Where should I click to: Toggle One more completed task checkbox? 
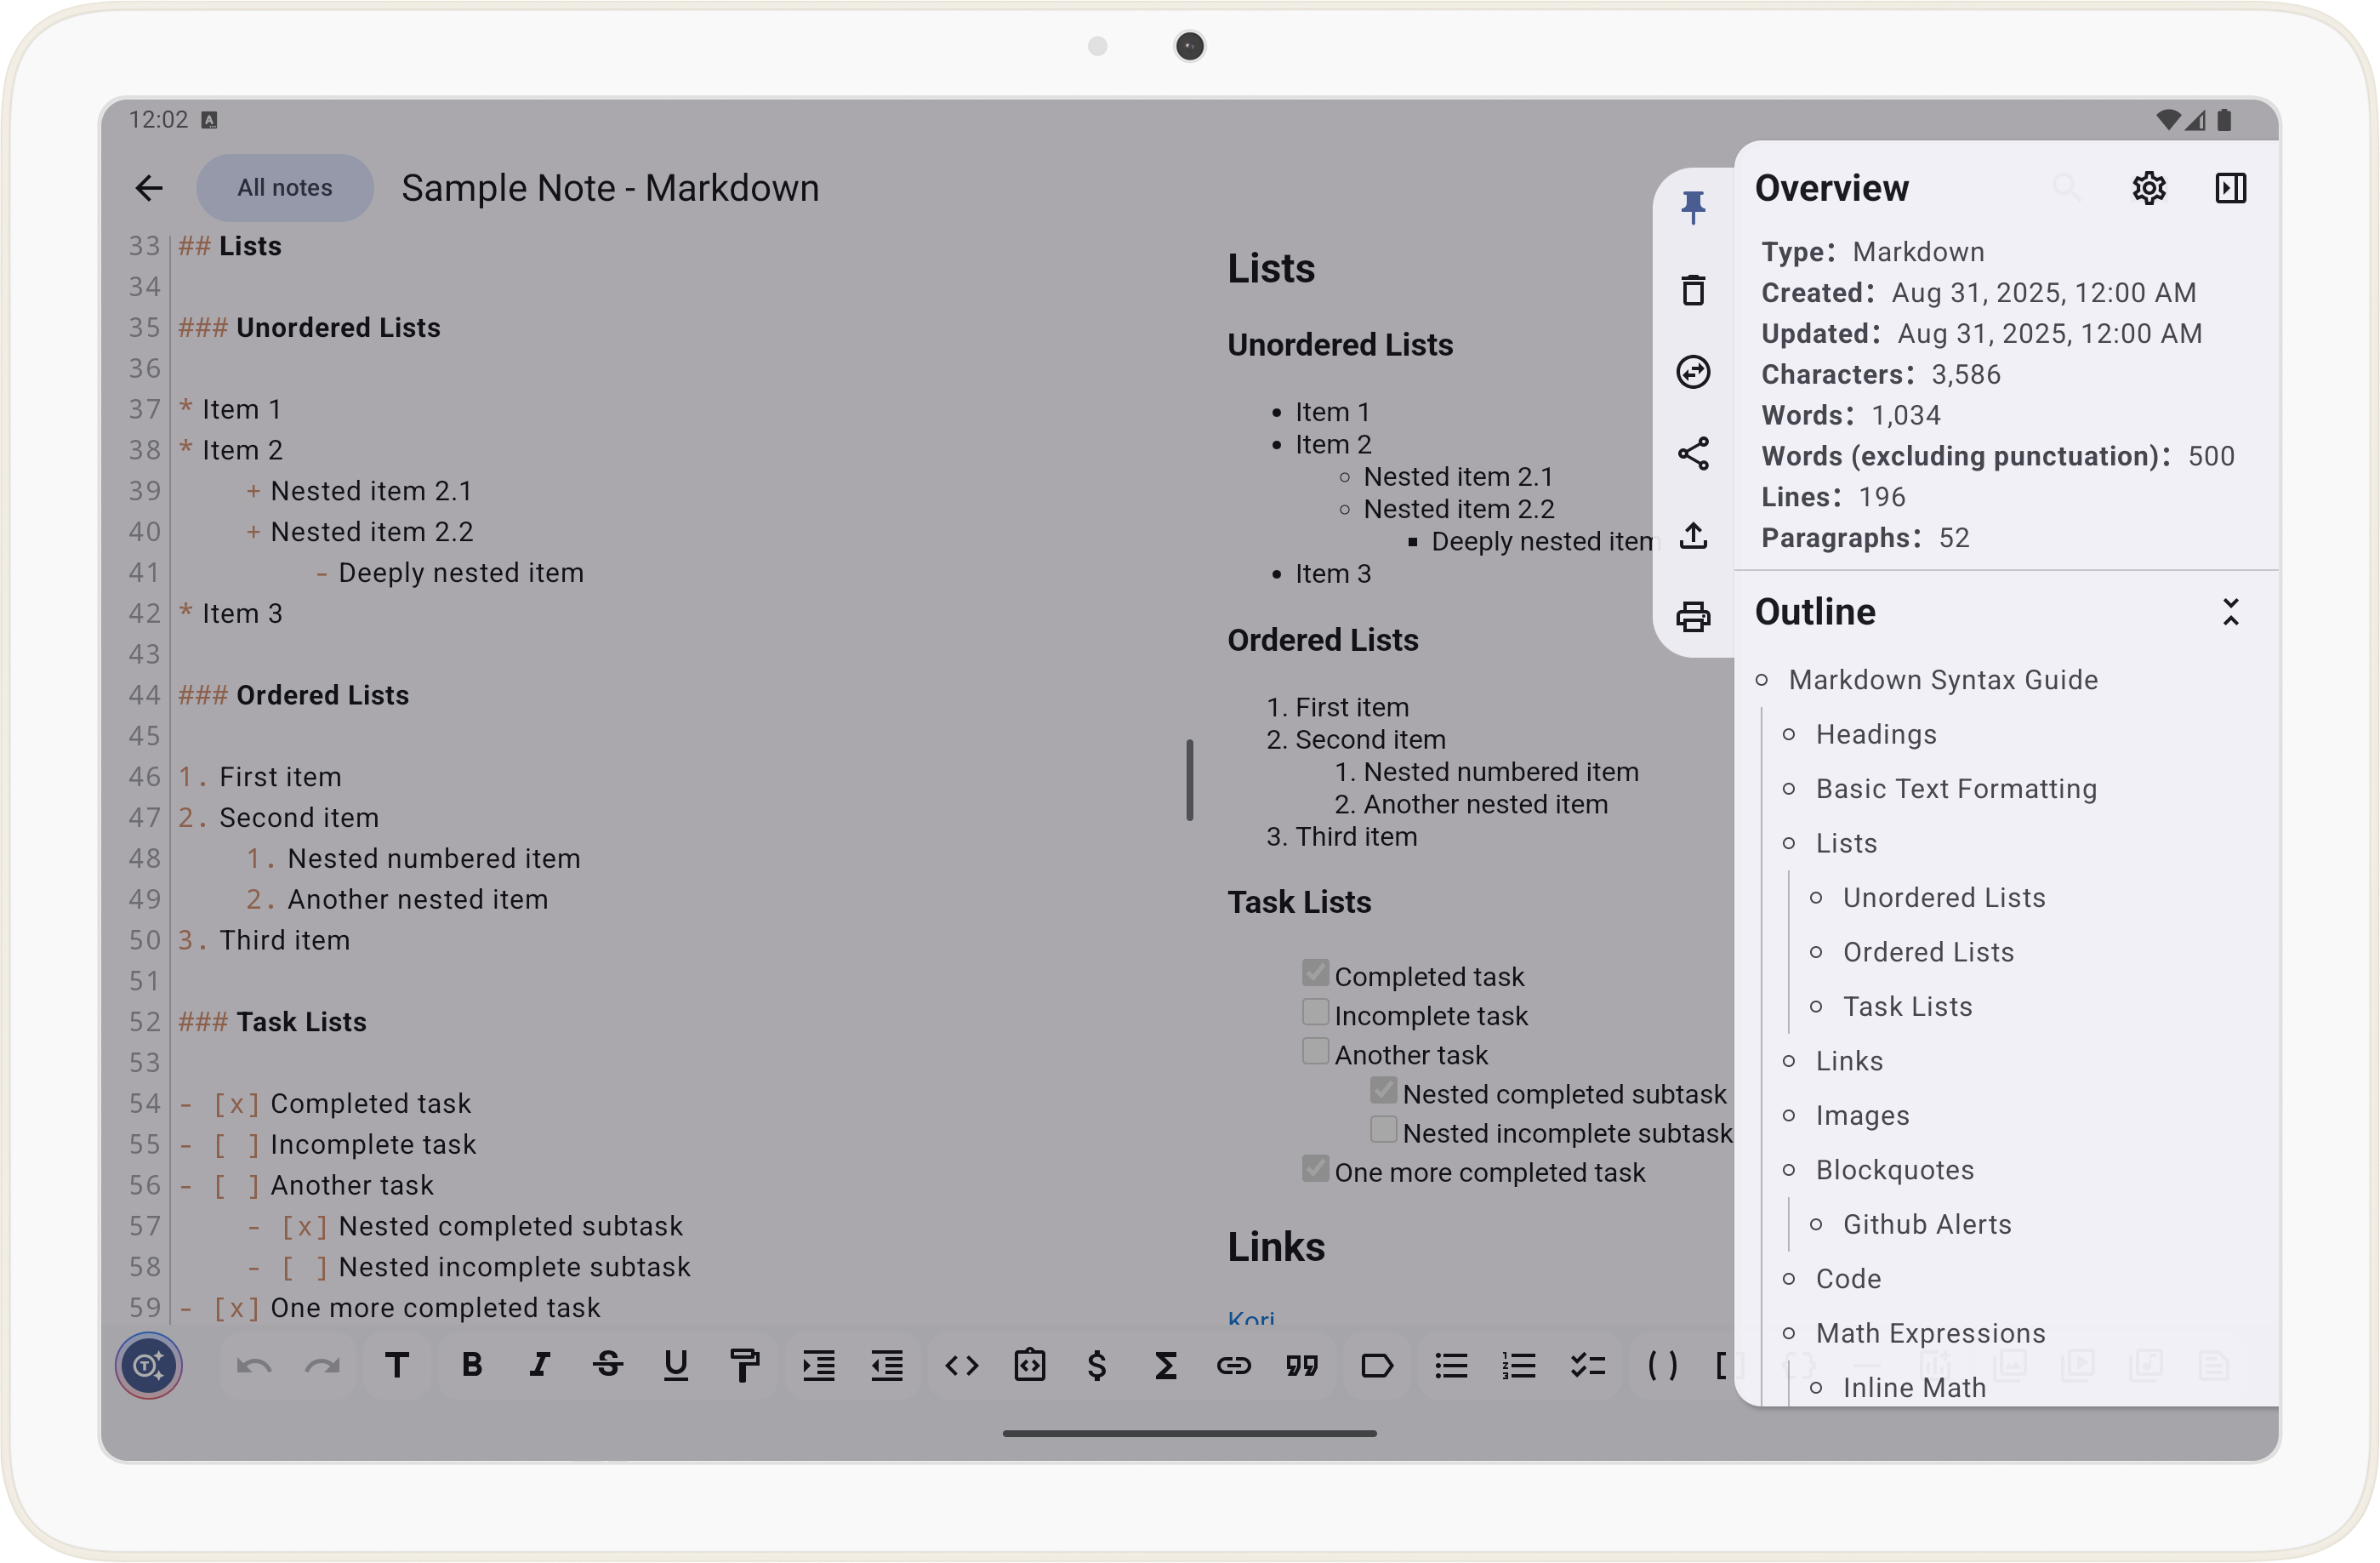click(x=1316, y=1168)
